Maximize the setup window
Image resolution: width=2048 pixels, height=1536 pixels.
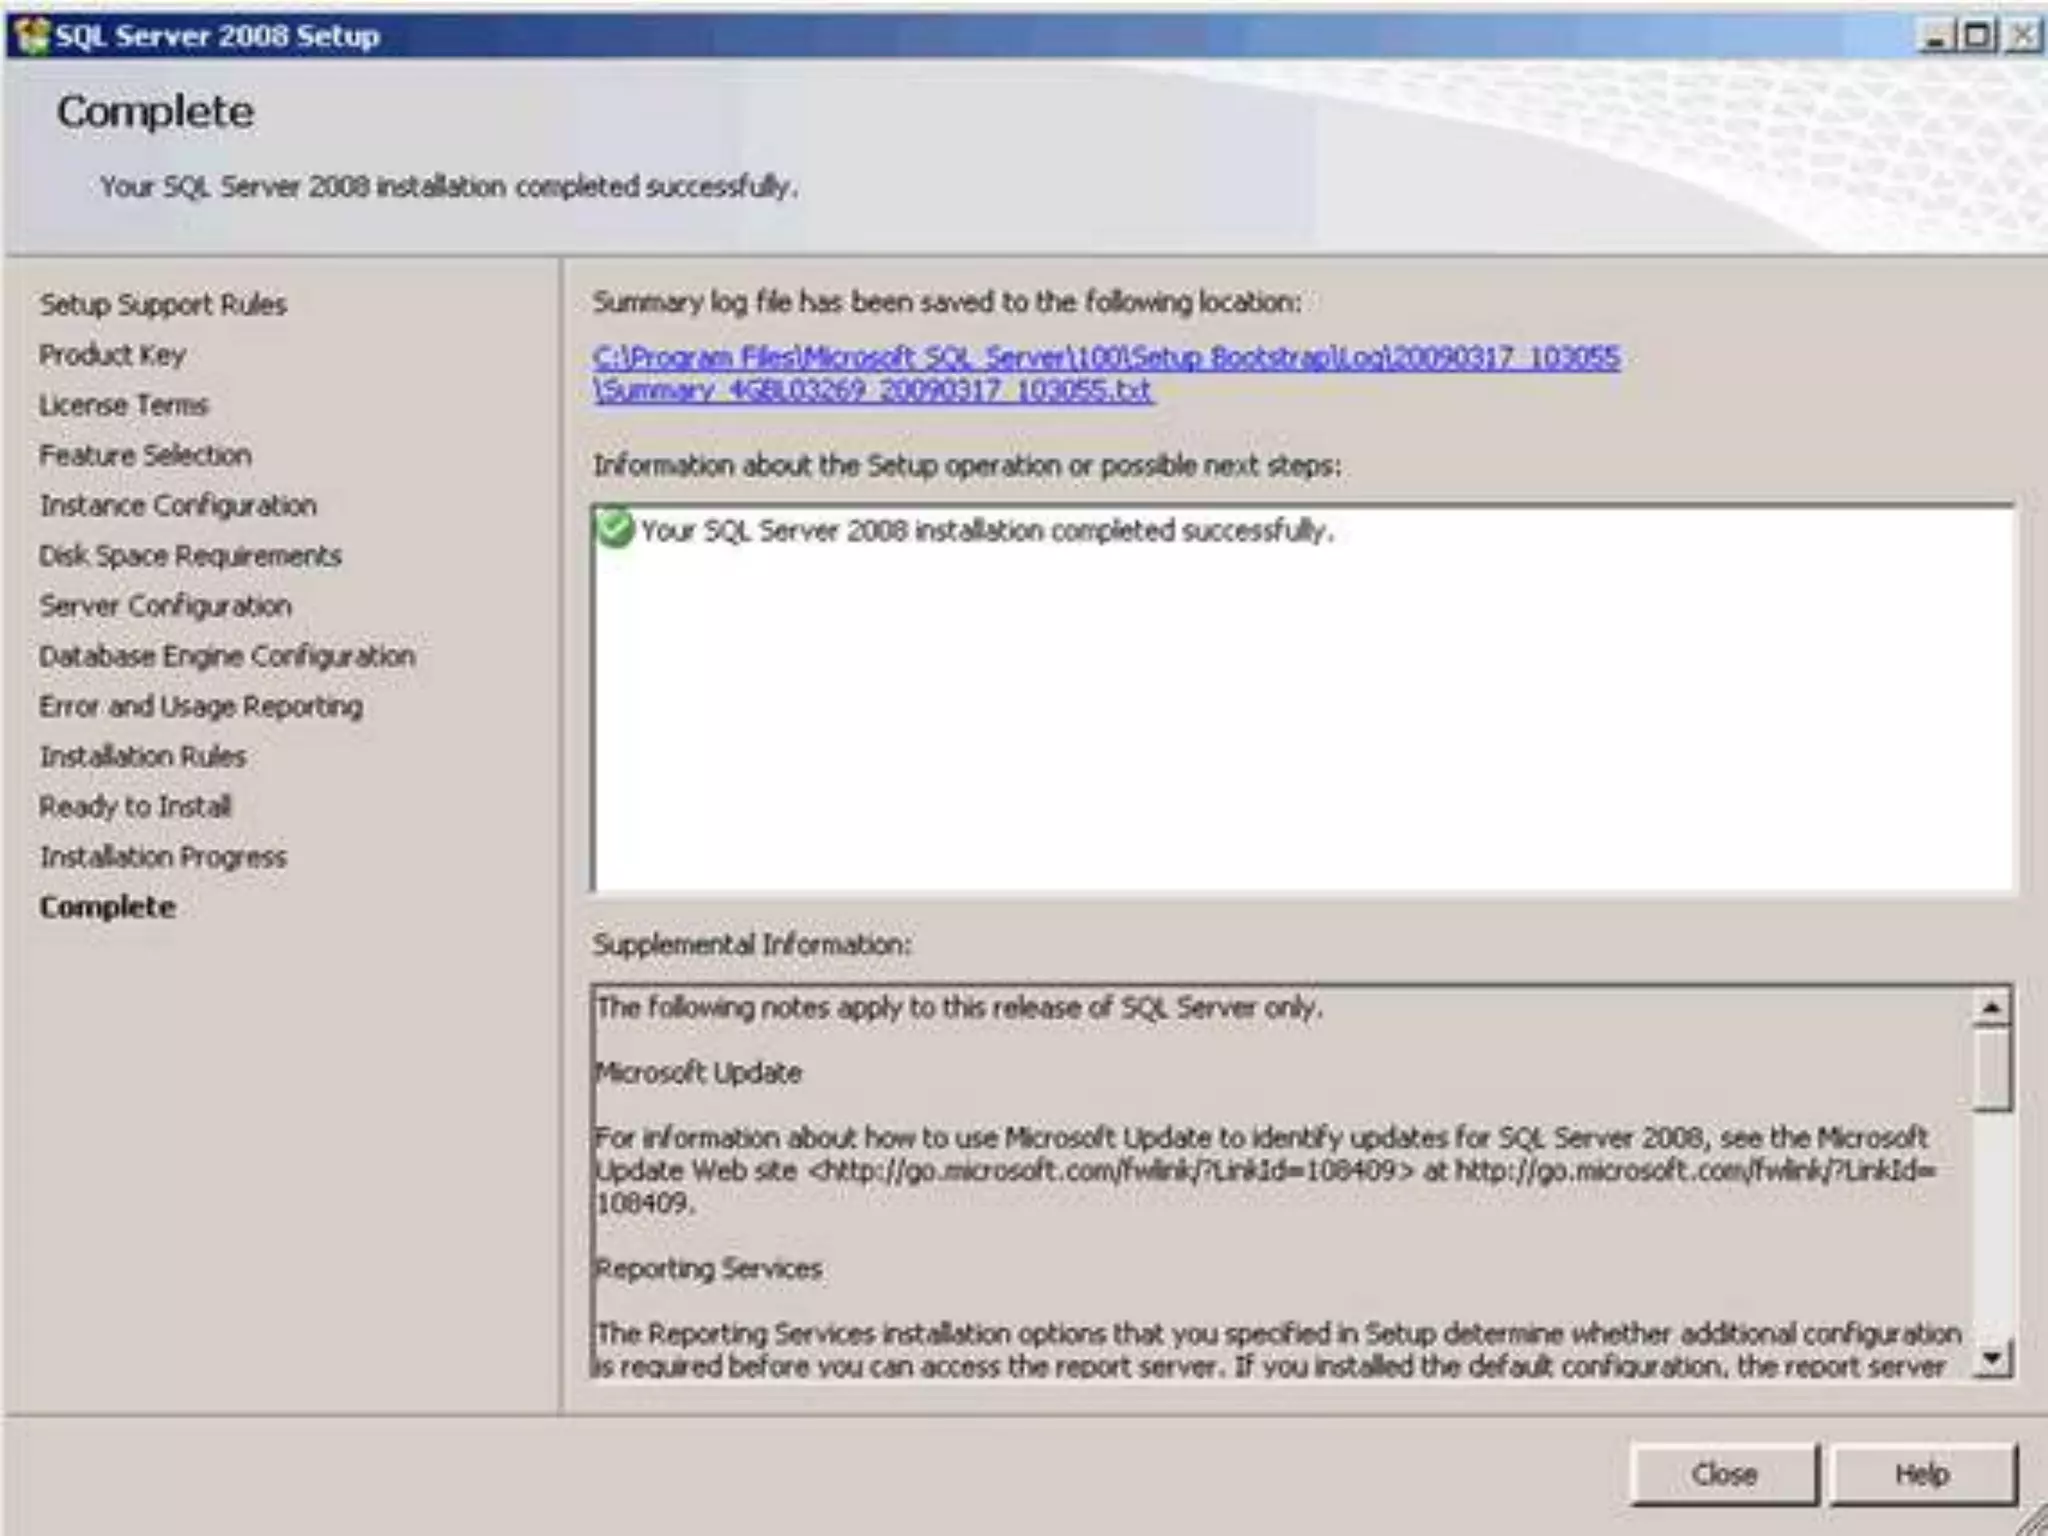[1977, 36]
